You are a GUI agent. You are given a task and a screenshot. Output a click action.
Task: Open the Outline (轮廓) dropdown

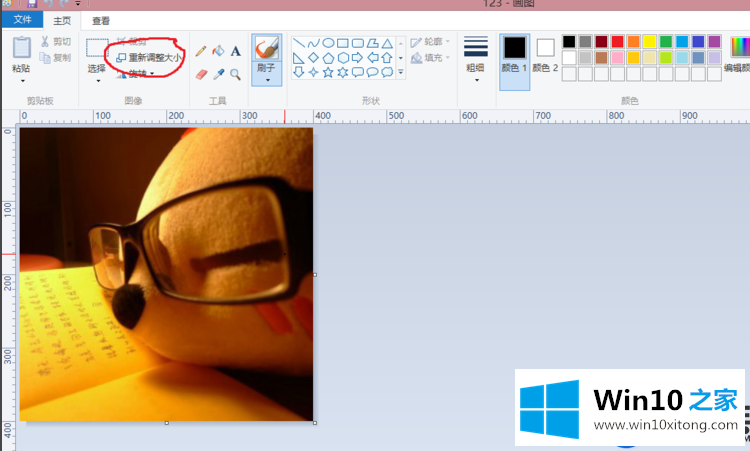coord(430,42)
